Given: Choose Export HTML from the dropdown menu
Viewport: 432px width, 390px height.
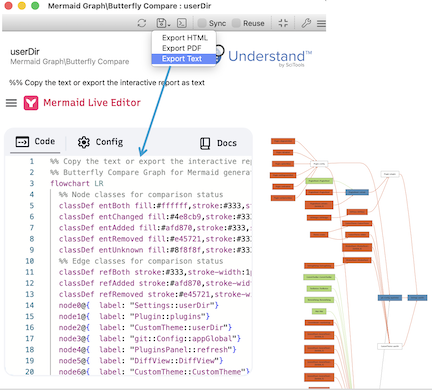Looking at the screenshot, I should click(185, 38).
